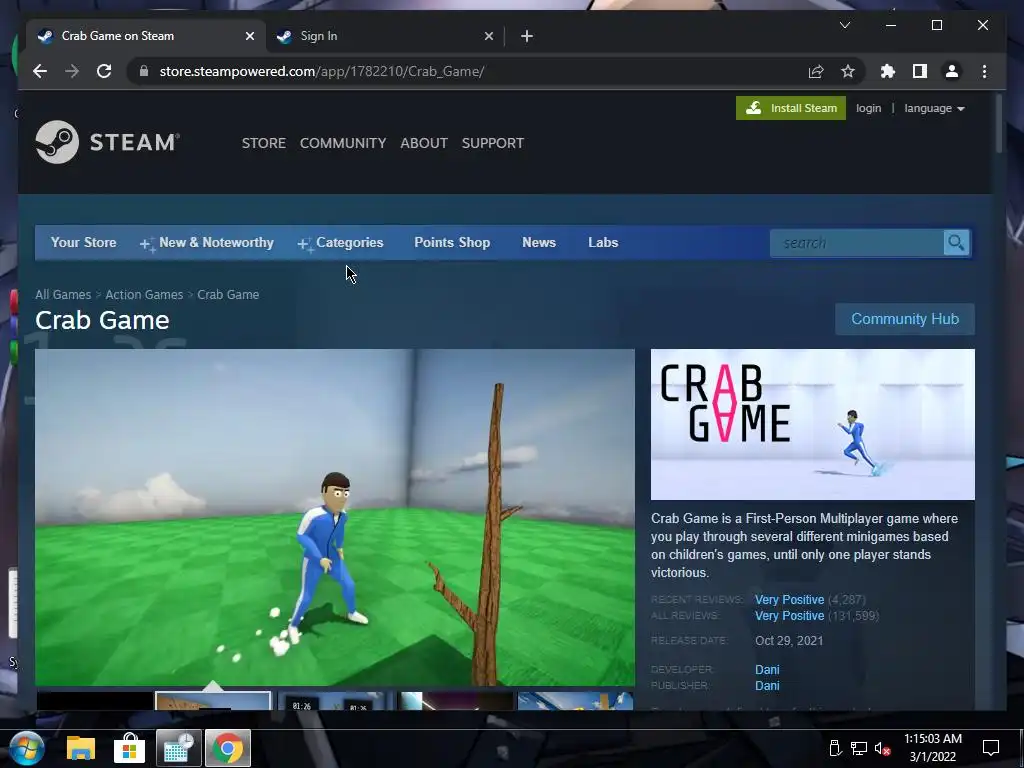Close the Crab Game on Steam tab
The width and height of the screenshot is (1024, 768).
click(249, 36)
